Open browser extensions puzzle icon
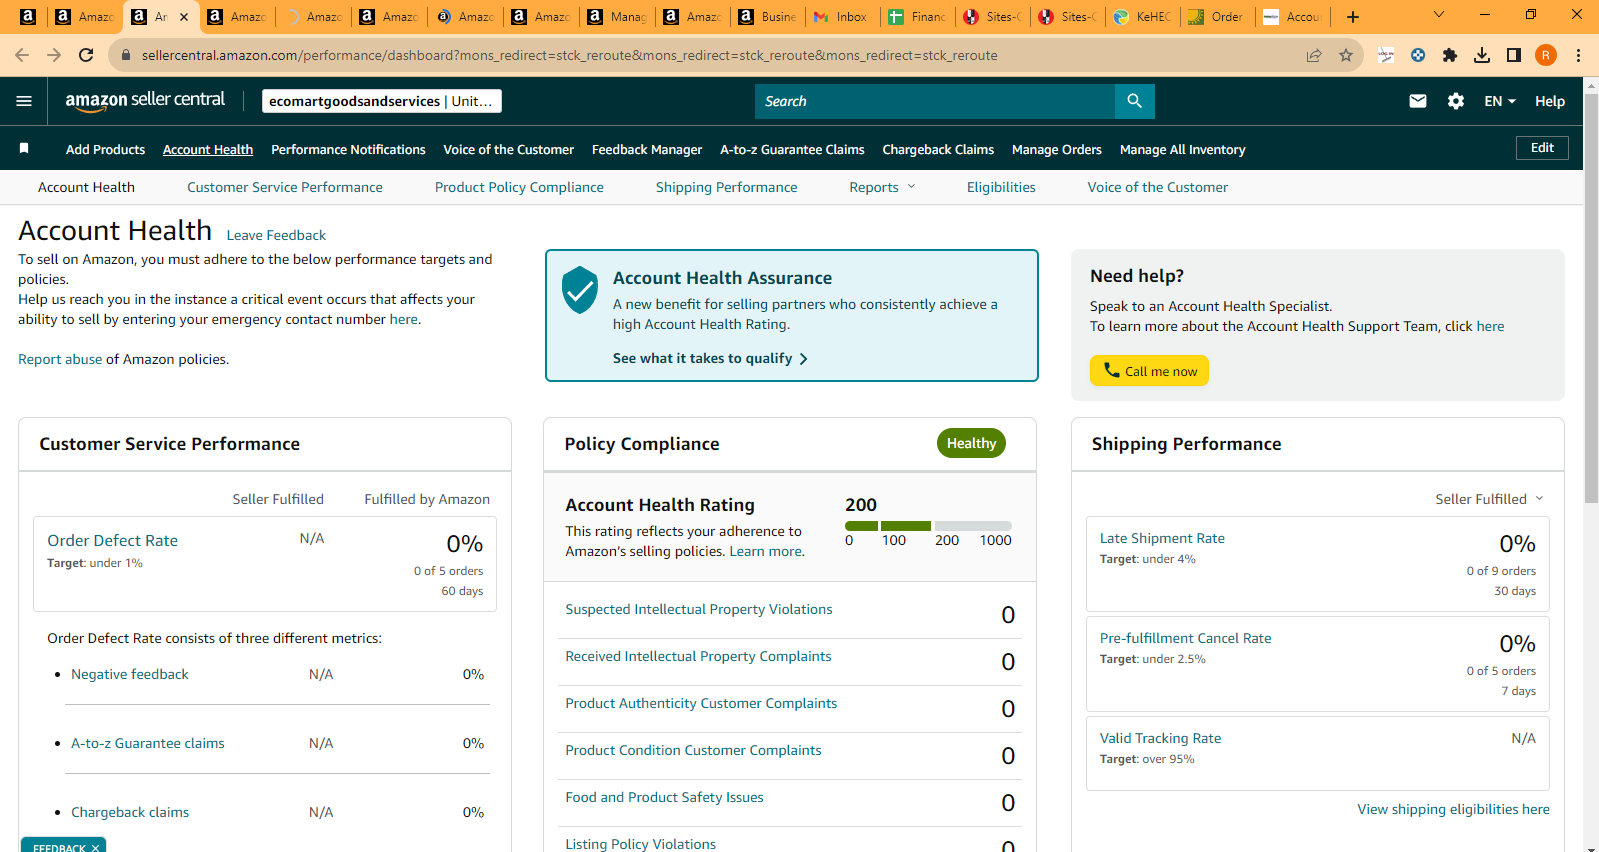Image resolution: width=1599 pixels, height=852 pixels. (1450, 55)
